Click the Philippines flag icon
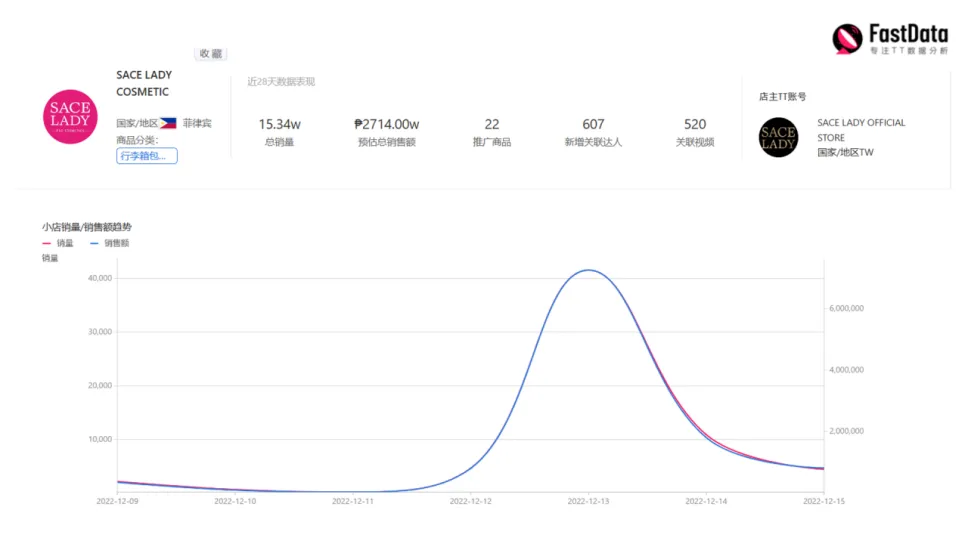Image resolution: width=968 pixels, height=545 pixels. click(168, 123)
